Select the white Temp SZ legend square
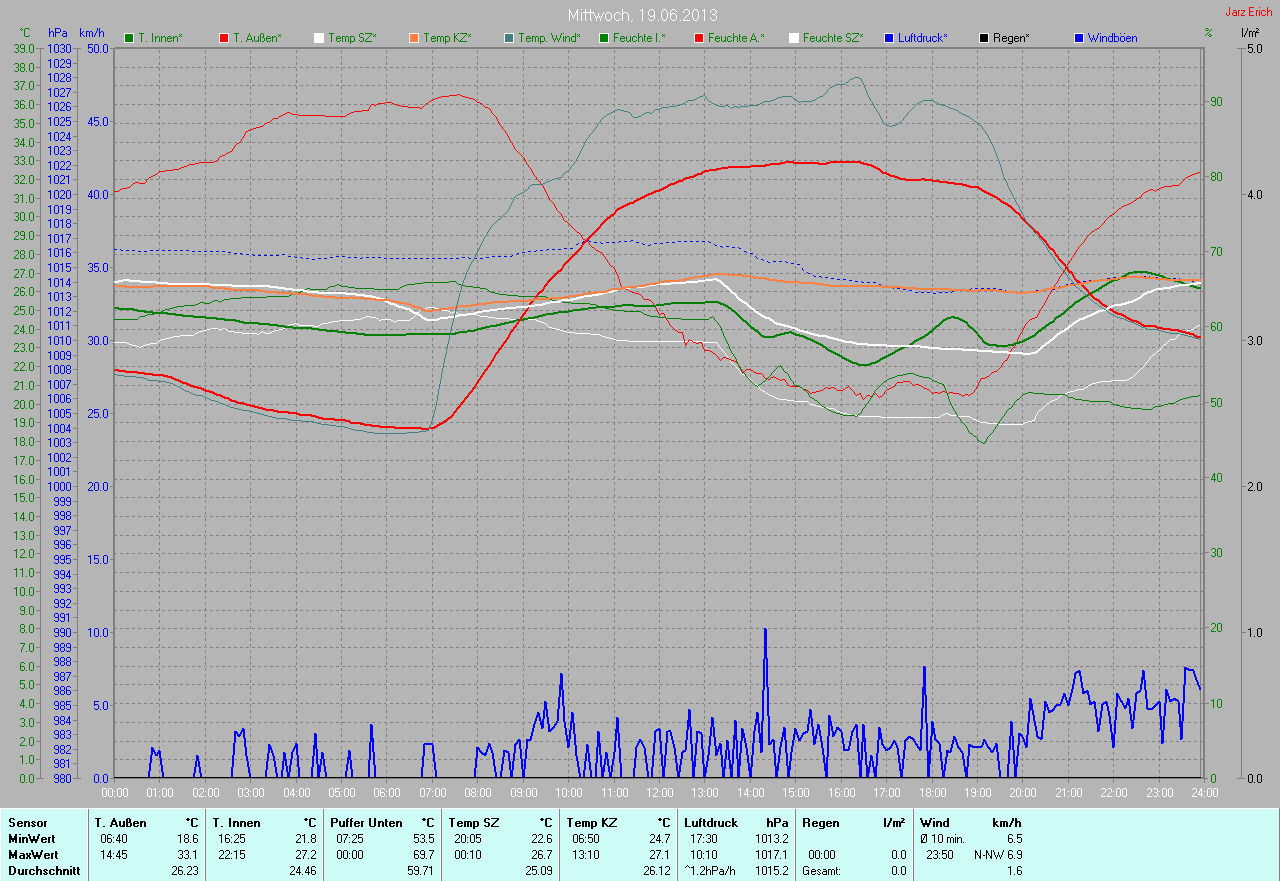The height and width of the screenshot is (881, 1280). point(319,38)
